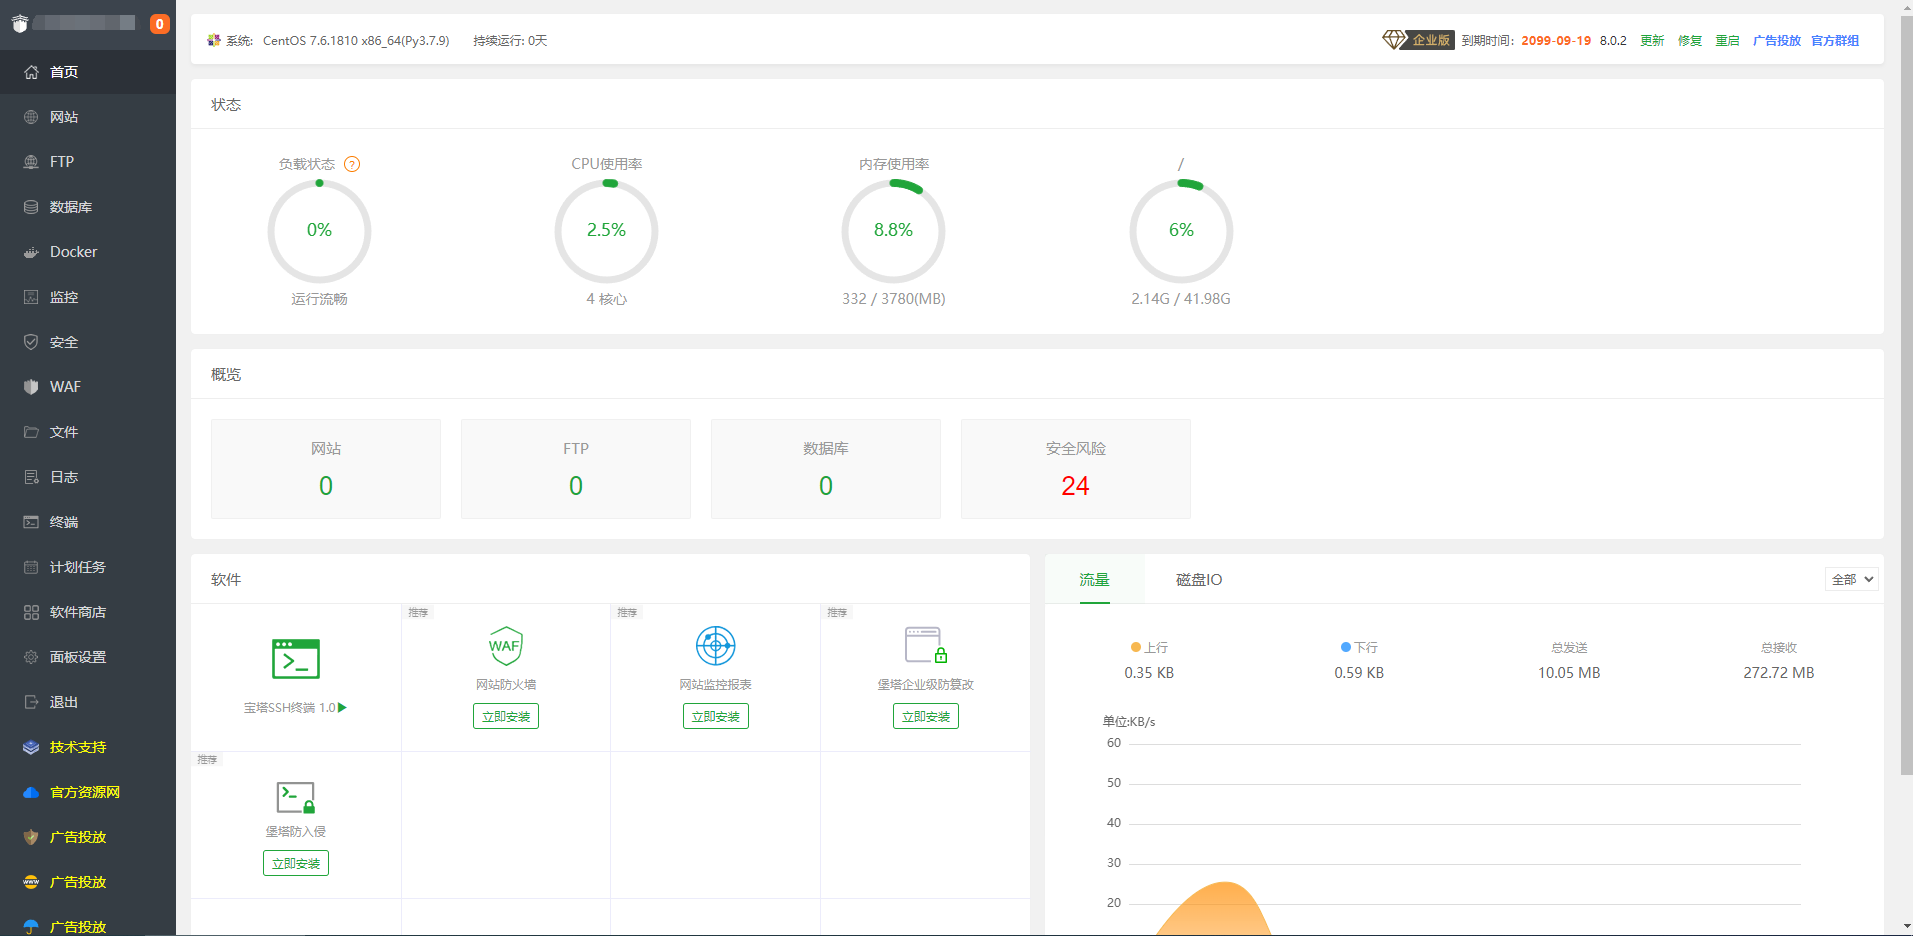Click the 堡塔企业级防篡改 lock icon
Image resolution: width=1913 pixels, height=936 pixels.
926,646
